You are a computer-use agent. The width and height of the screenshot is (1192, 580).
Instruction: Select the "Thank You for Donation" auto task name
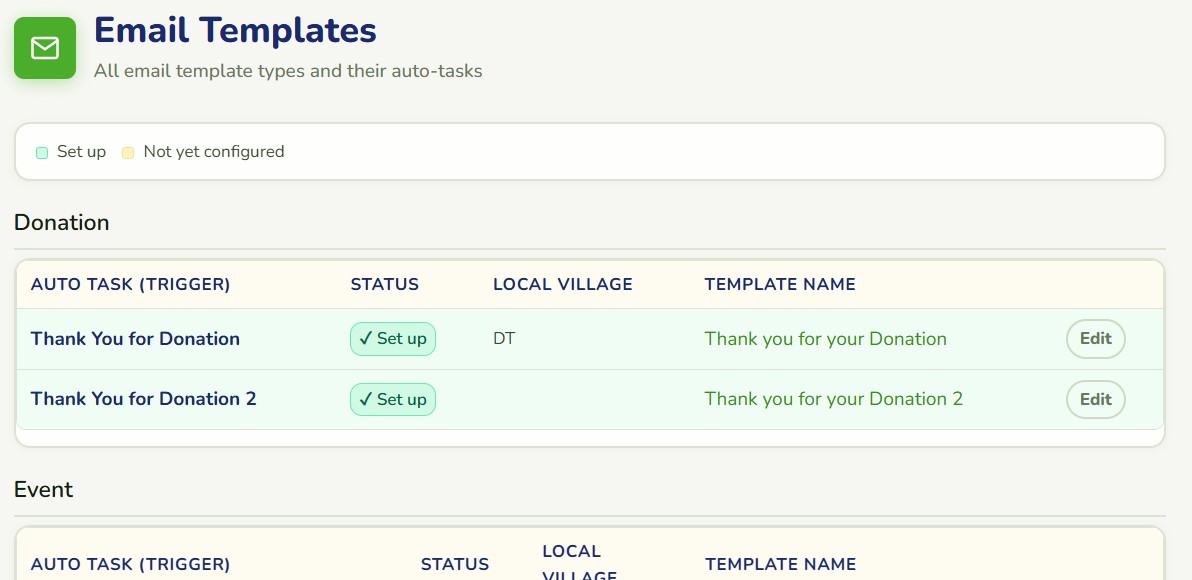point(135,339)
